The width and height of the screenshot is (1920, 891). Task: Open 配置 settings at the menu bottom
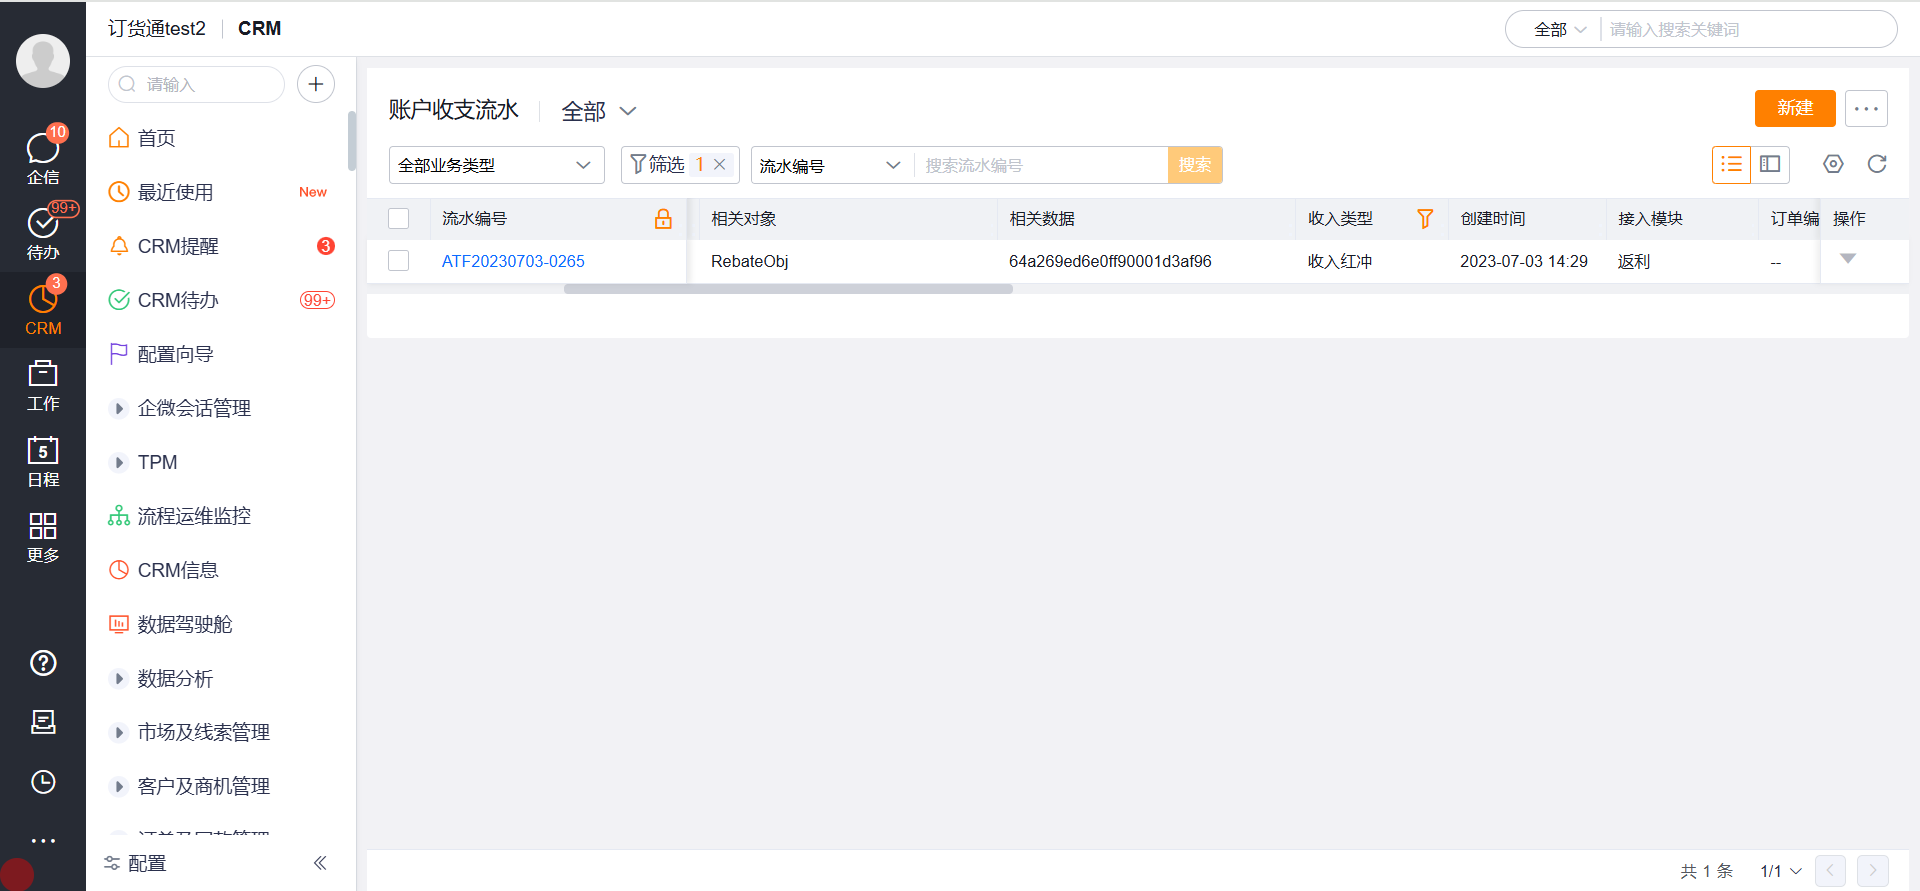[x=136, y=863]
